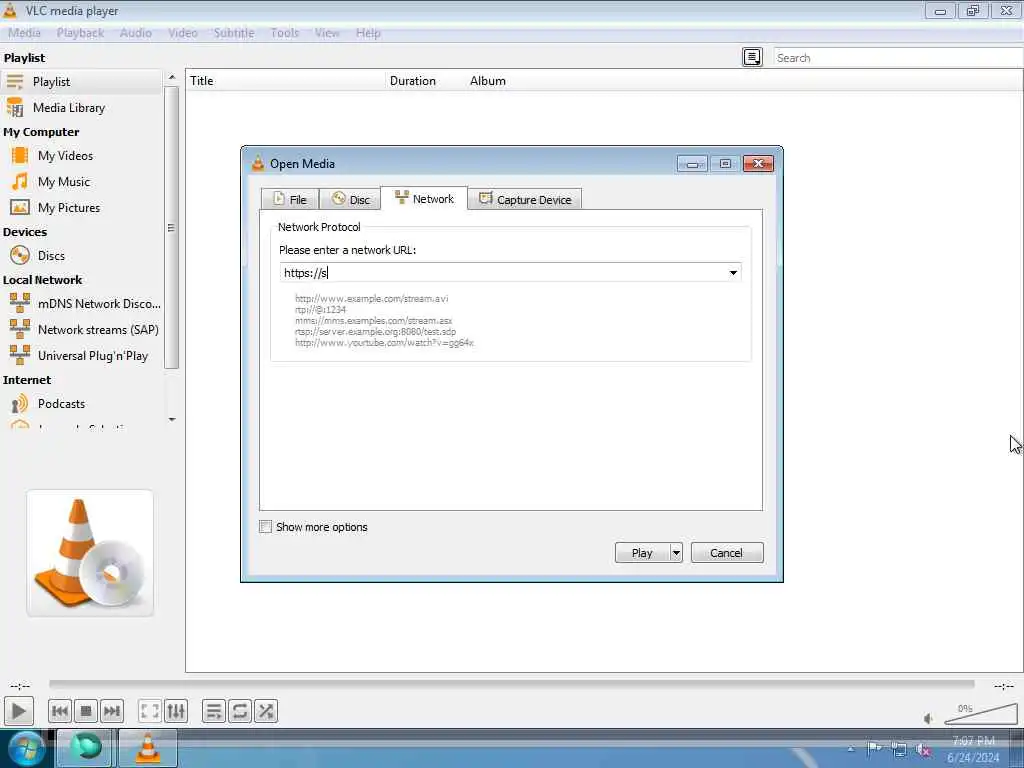This screenshot has height=768, width=1024.
Task: Open Action Center flag icon
Action: (x=874, y=749)
